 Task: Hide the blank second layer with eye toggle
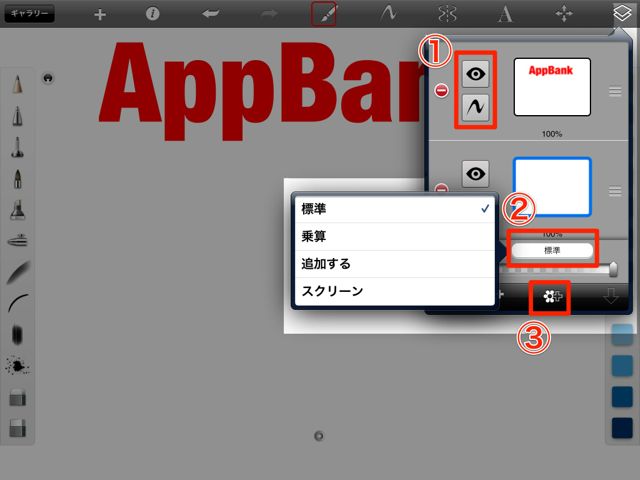click(x=476, y=174)
